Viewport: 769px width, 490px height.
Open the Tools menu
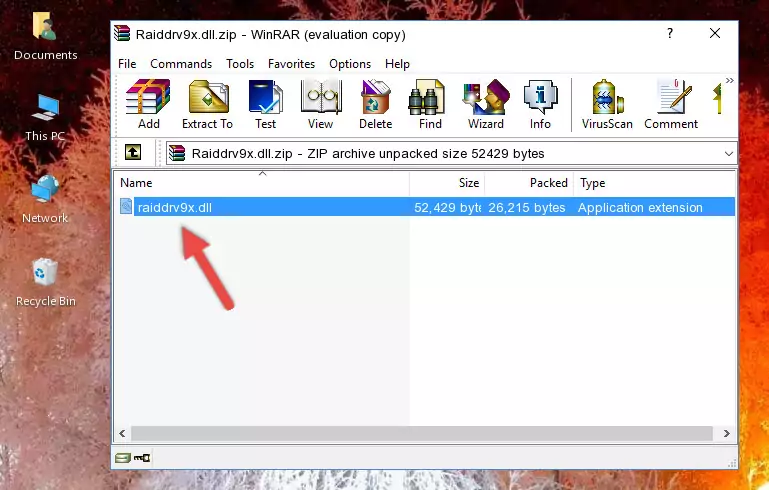[240, 64]
